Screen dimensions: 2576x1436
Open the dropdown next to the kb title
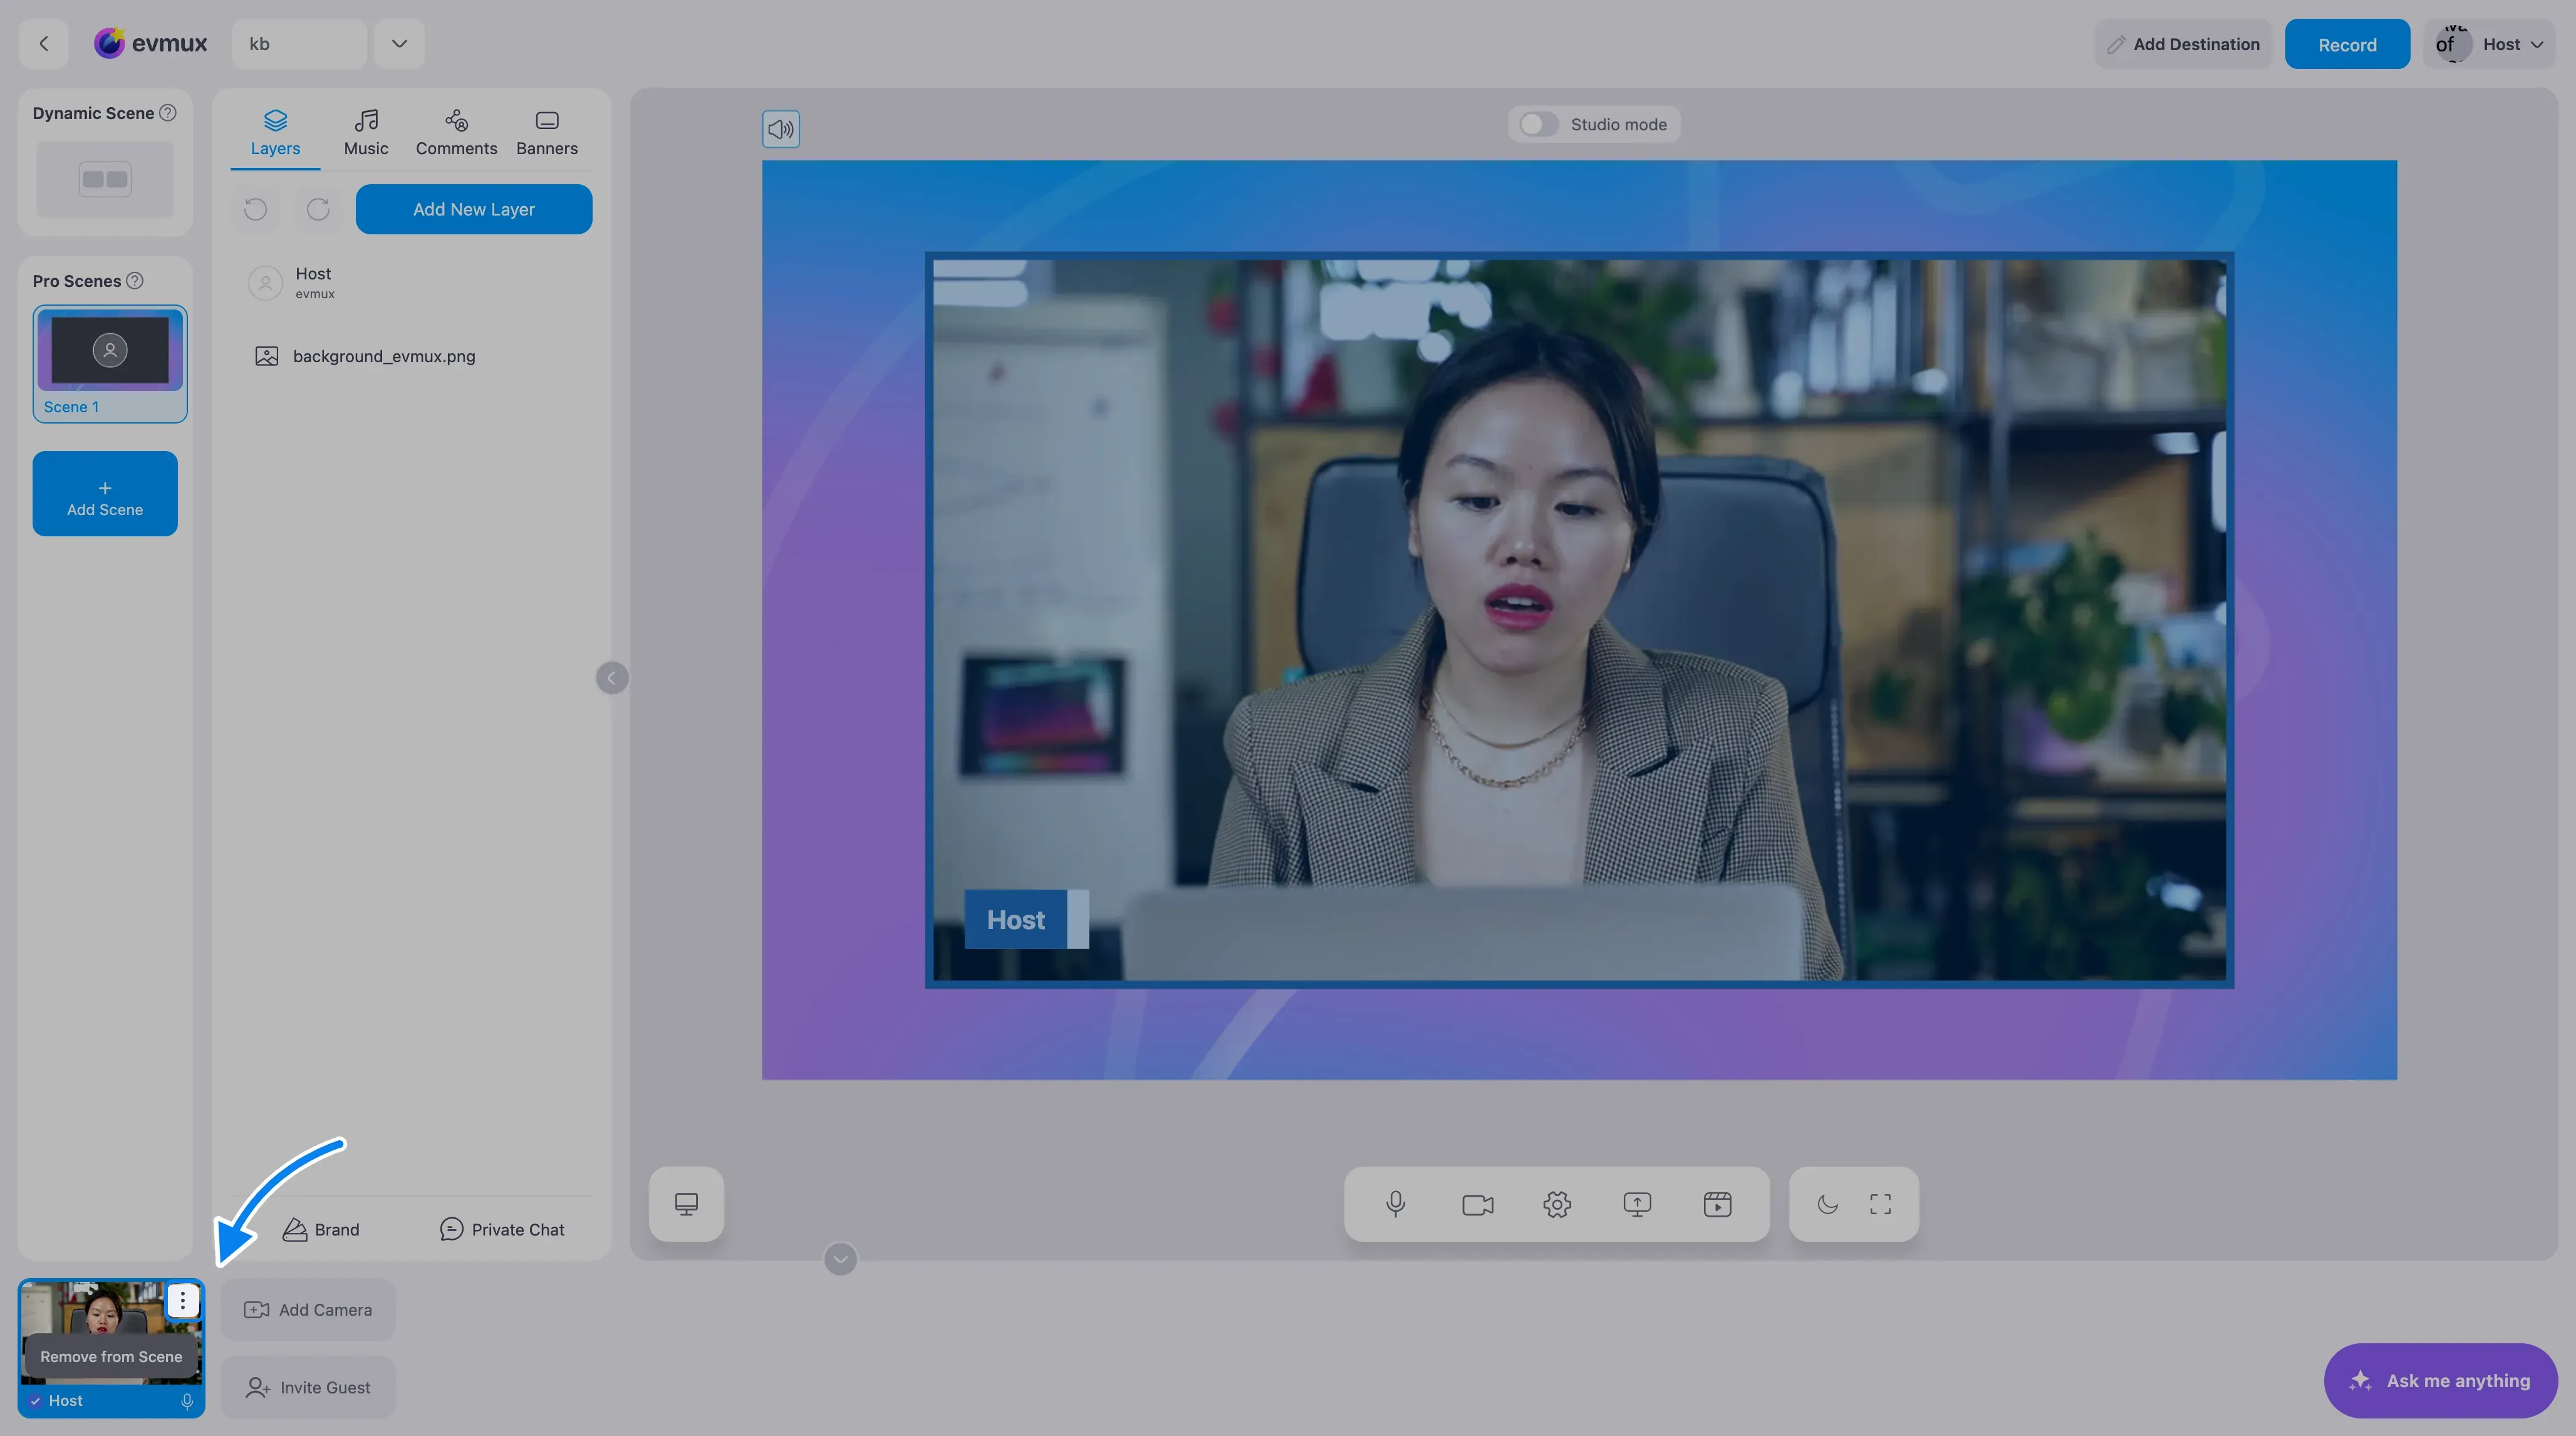click(399, 44)
